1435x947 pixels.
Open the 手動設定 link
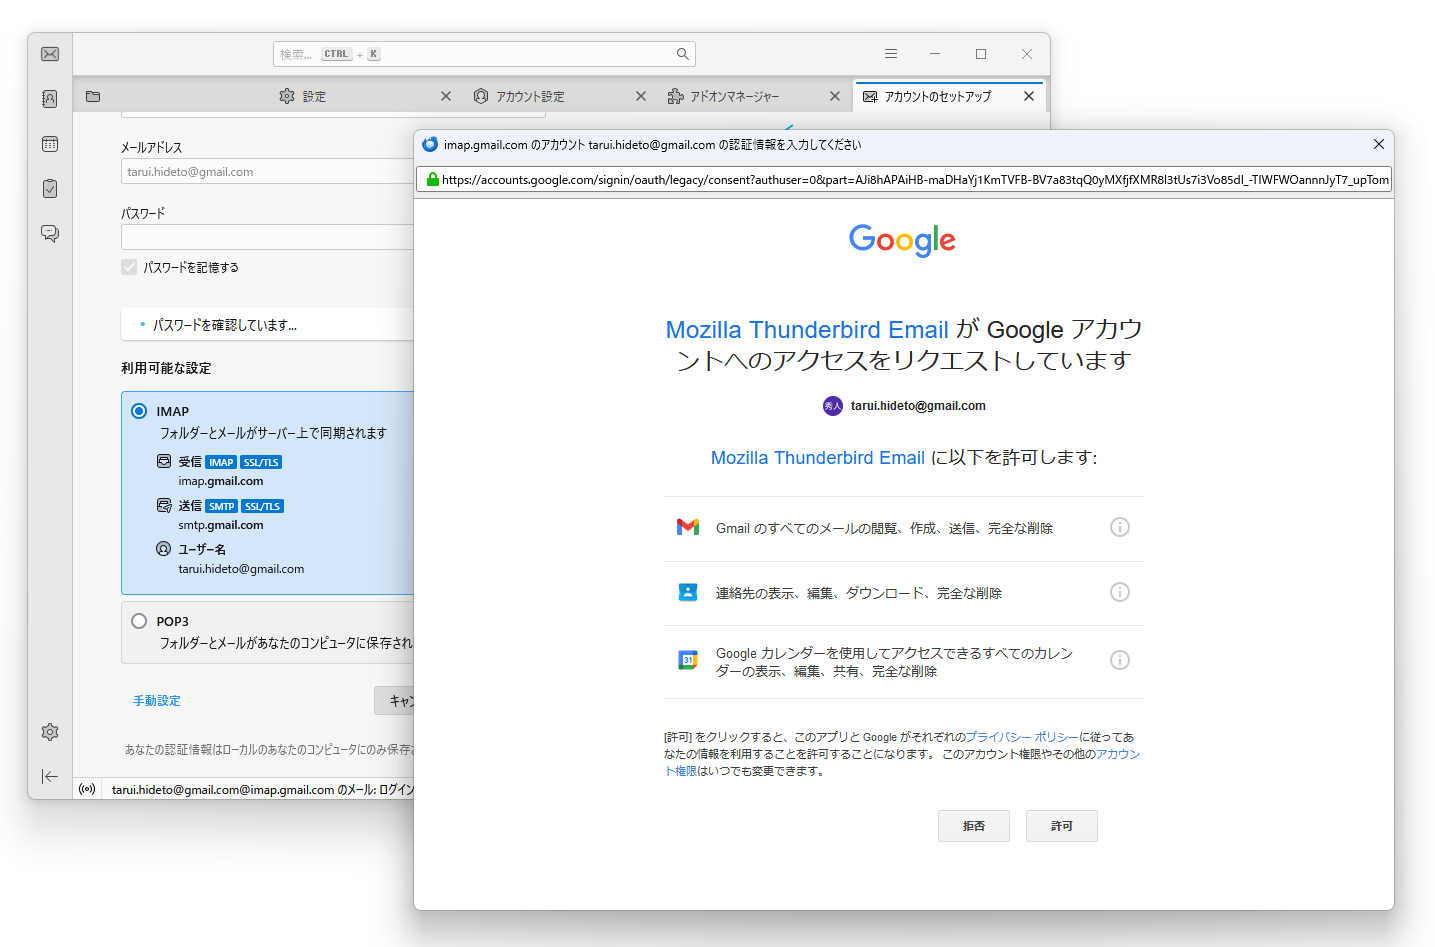156,700
